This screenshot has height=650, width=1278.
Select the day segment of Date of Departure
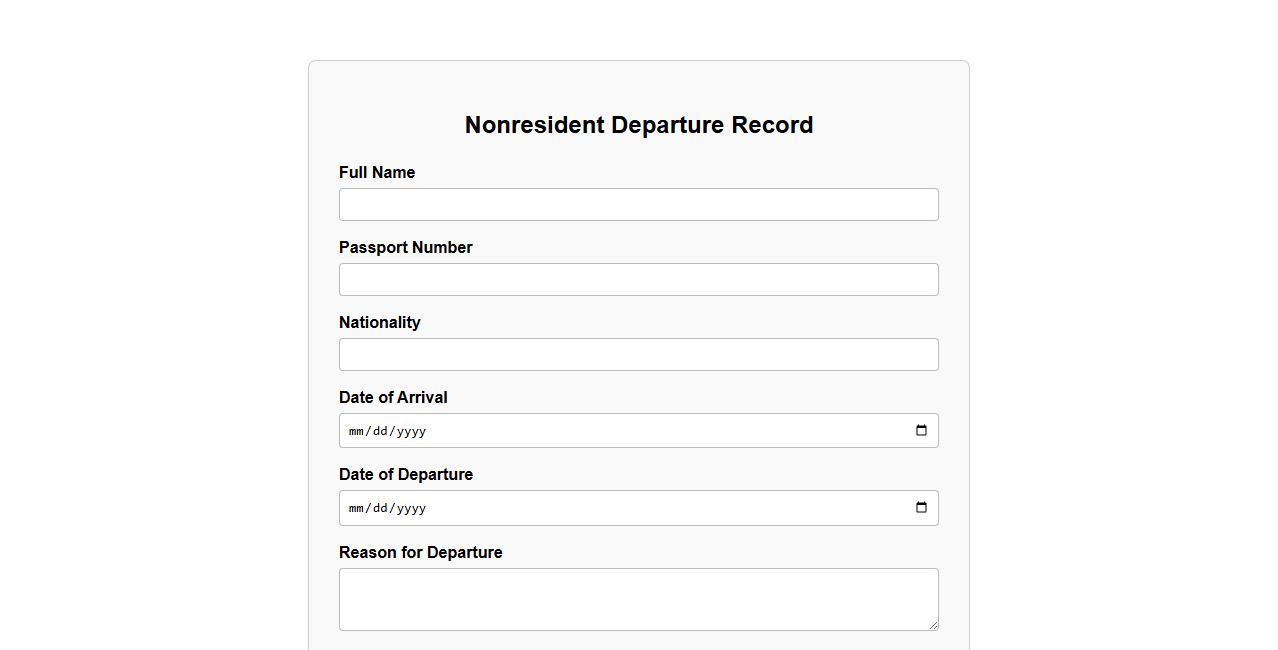(x=380, y=509)
